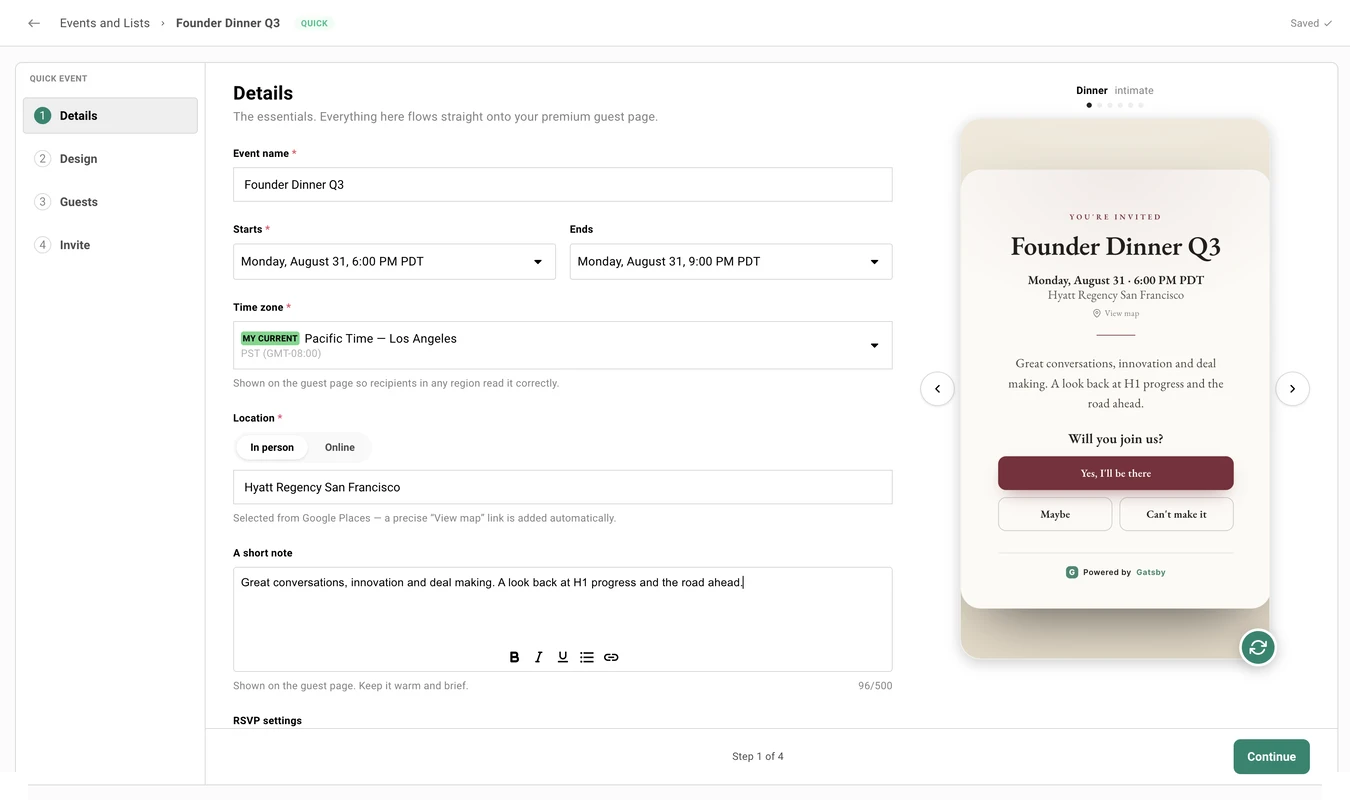The width and height of the screenshot is (1350, 800).
Task: Go to Guests step in sidebar
Action: point(110,201)
